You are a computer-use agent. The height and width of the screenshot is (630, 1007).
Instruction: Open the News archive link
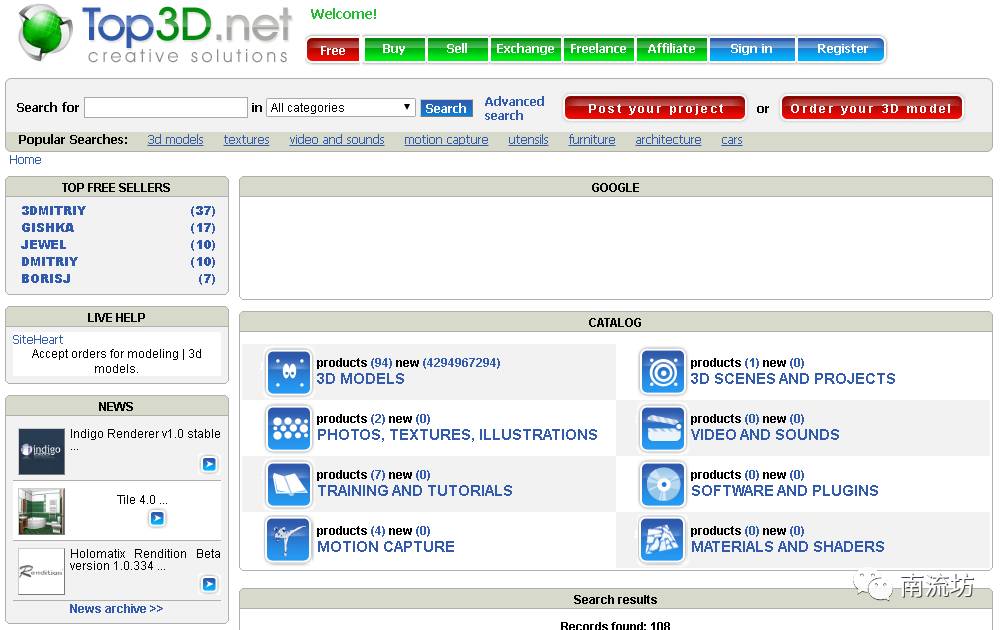click(x=116, y=609)
